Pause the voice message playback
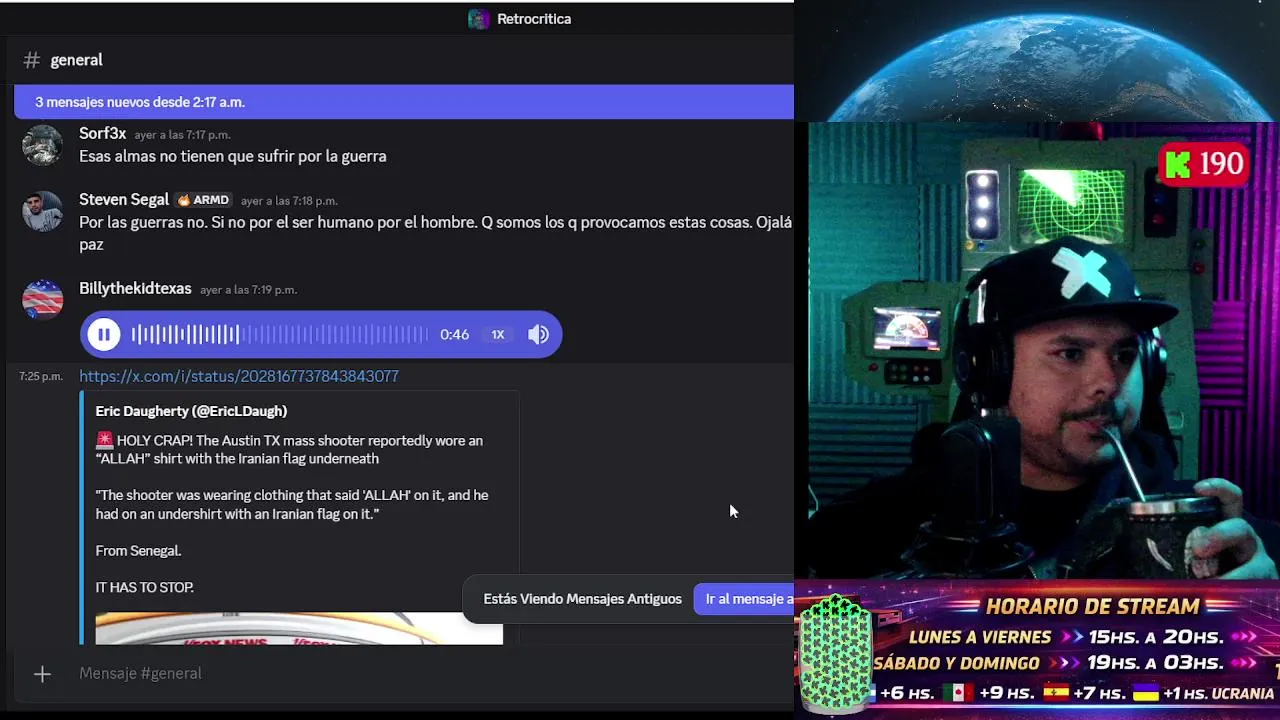Viewport: 1280px width, 720px height. 104,335
